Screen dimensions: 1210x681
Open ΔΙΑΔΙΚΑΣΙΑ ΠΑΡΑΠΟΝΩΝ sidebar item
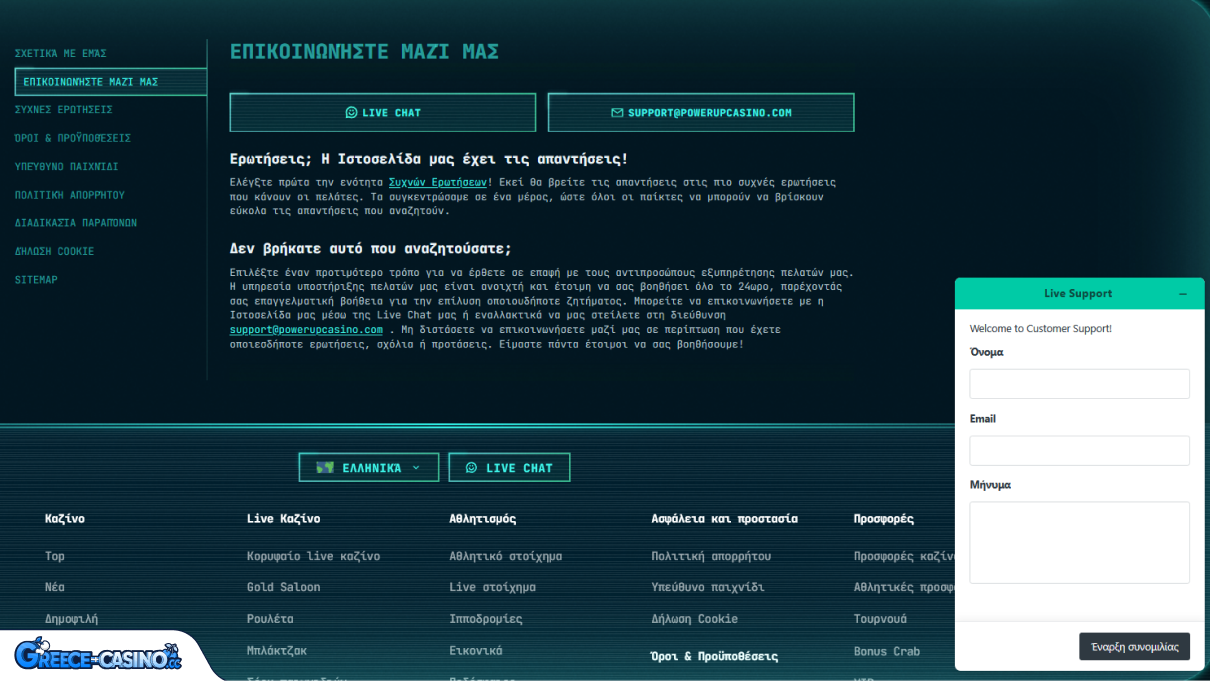[76, 223]
